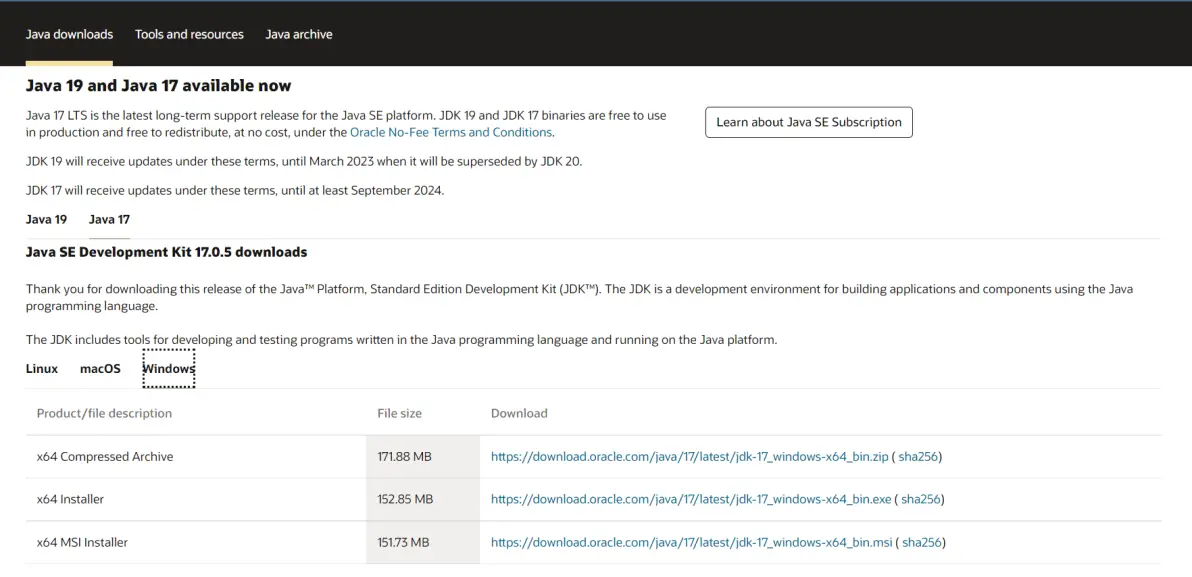The width and height of the screenshot is (1192, 577).
Task: Select the Windows downloads tab
Action: coord(168,368)
